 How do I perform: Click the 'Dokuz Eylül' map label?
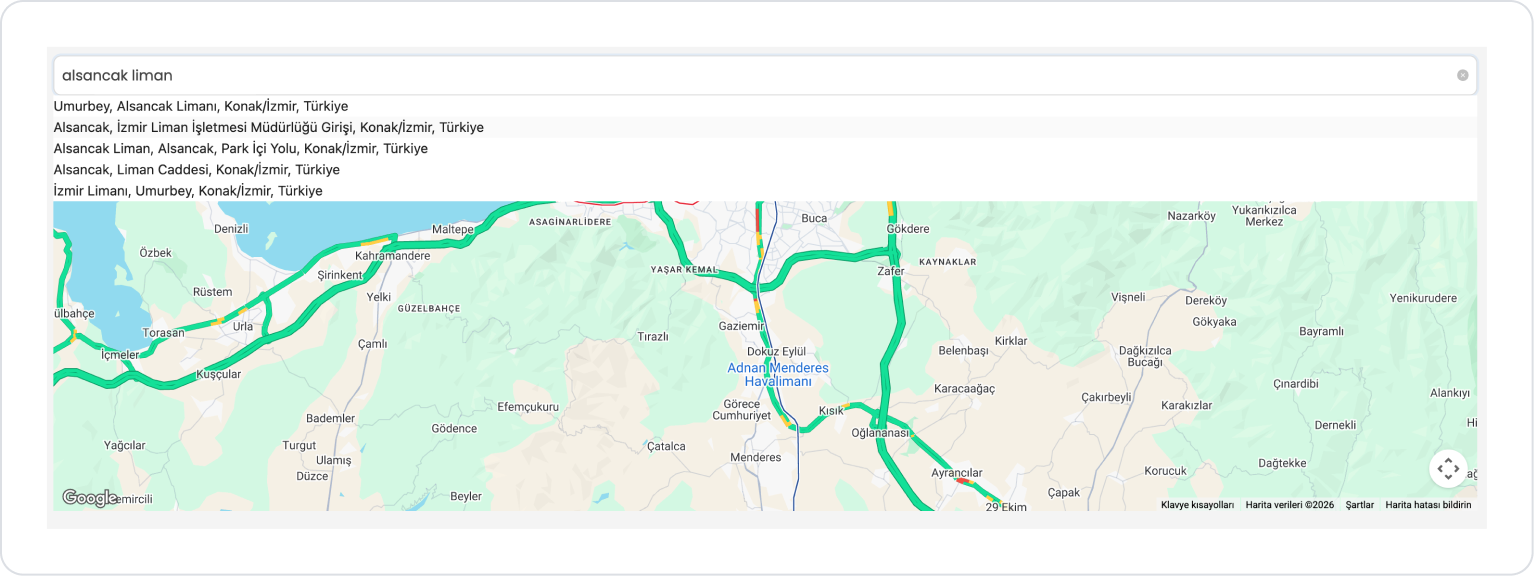click(x=776, y=352)
